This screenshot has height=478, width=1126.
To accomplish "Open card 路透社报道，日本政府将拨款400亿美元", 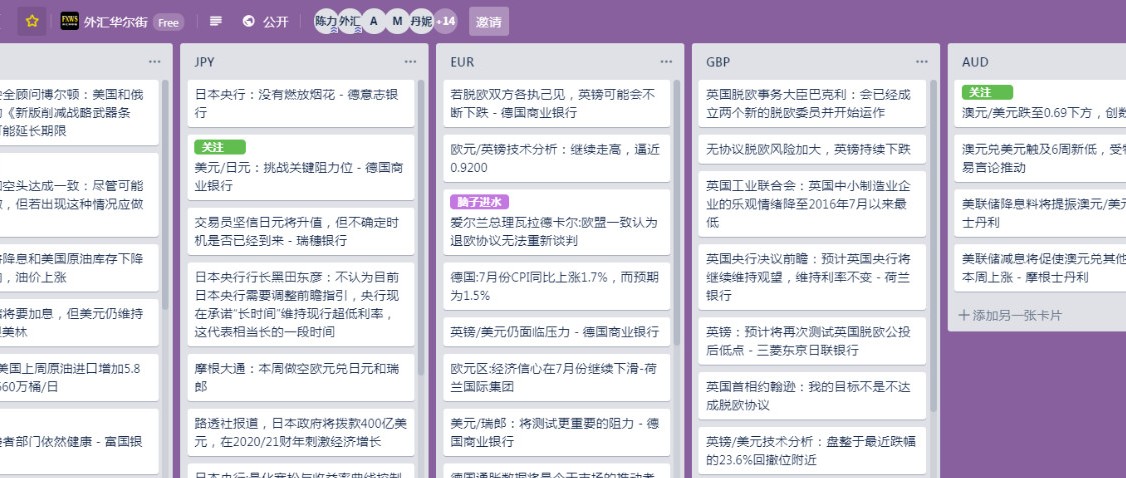I will click(x=301, y=432).
